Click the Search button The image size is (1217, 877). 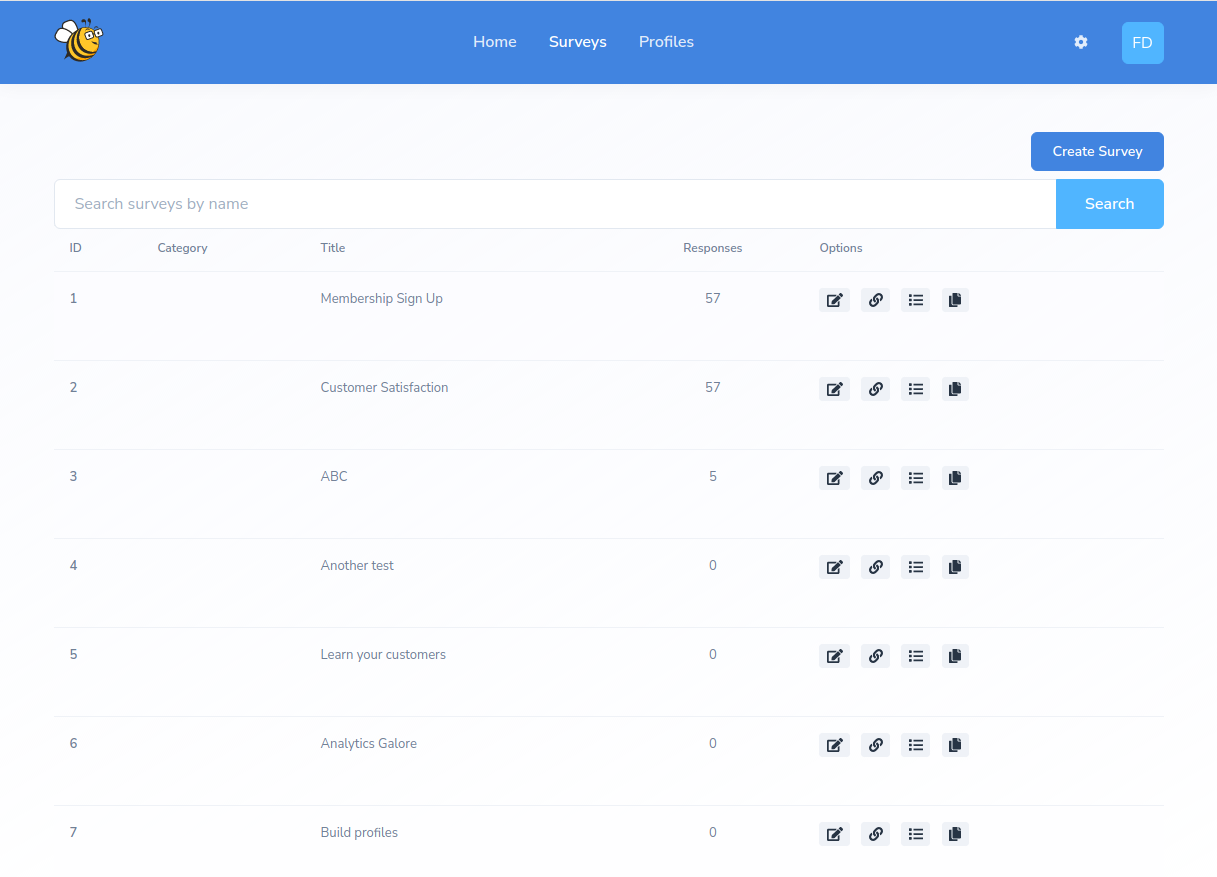coord(1110,204)
